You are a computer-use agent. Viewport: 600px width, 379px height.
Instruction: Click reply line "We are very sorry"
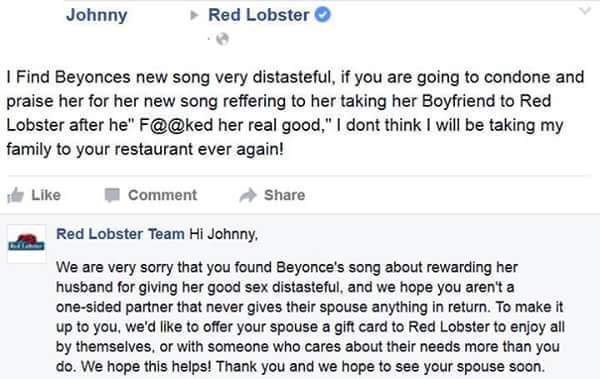click(x=287, y=267)
